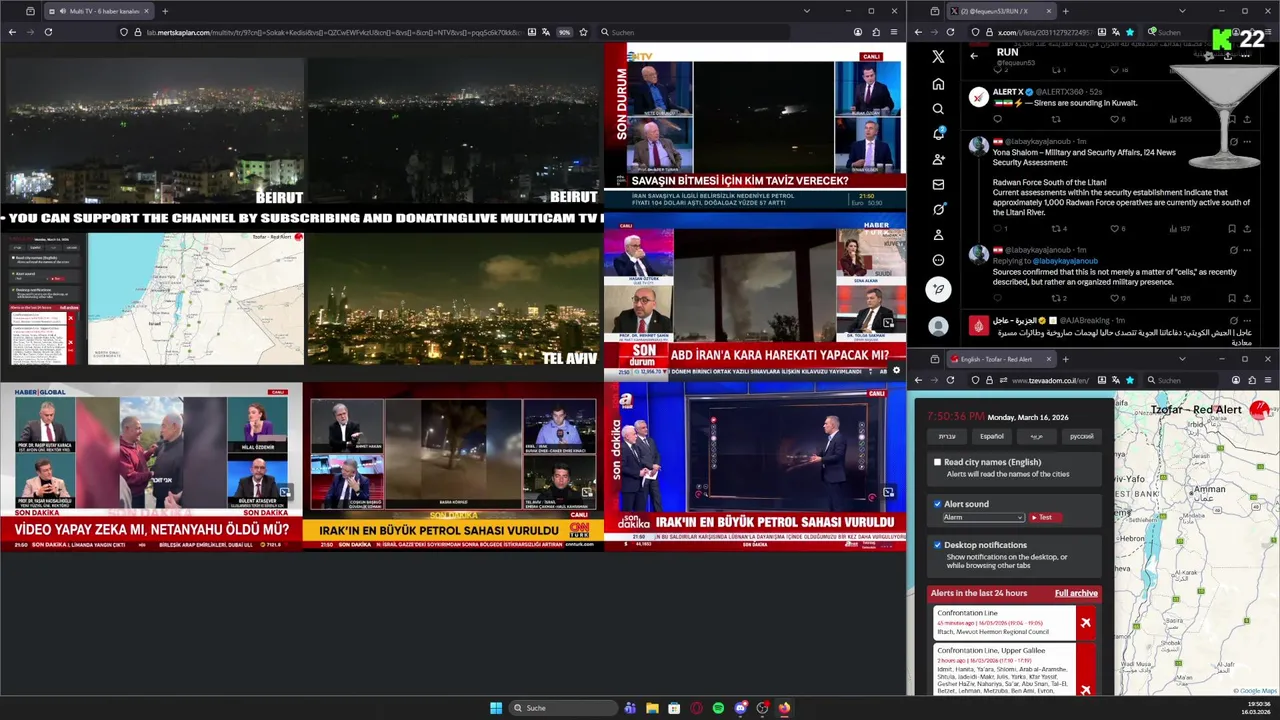Bookmark the Multi TV page with star

[584, 32]
